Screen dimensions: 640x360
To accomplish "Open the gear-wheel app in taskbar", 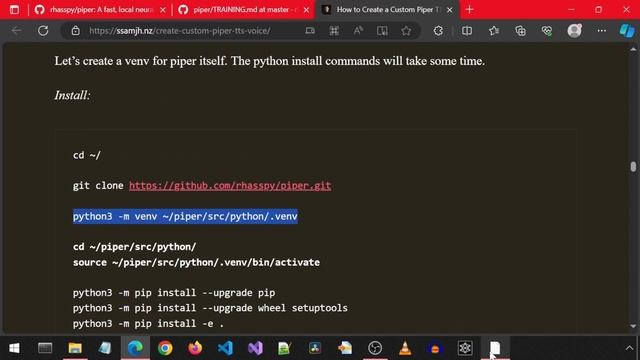I will pos(465,348).
